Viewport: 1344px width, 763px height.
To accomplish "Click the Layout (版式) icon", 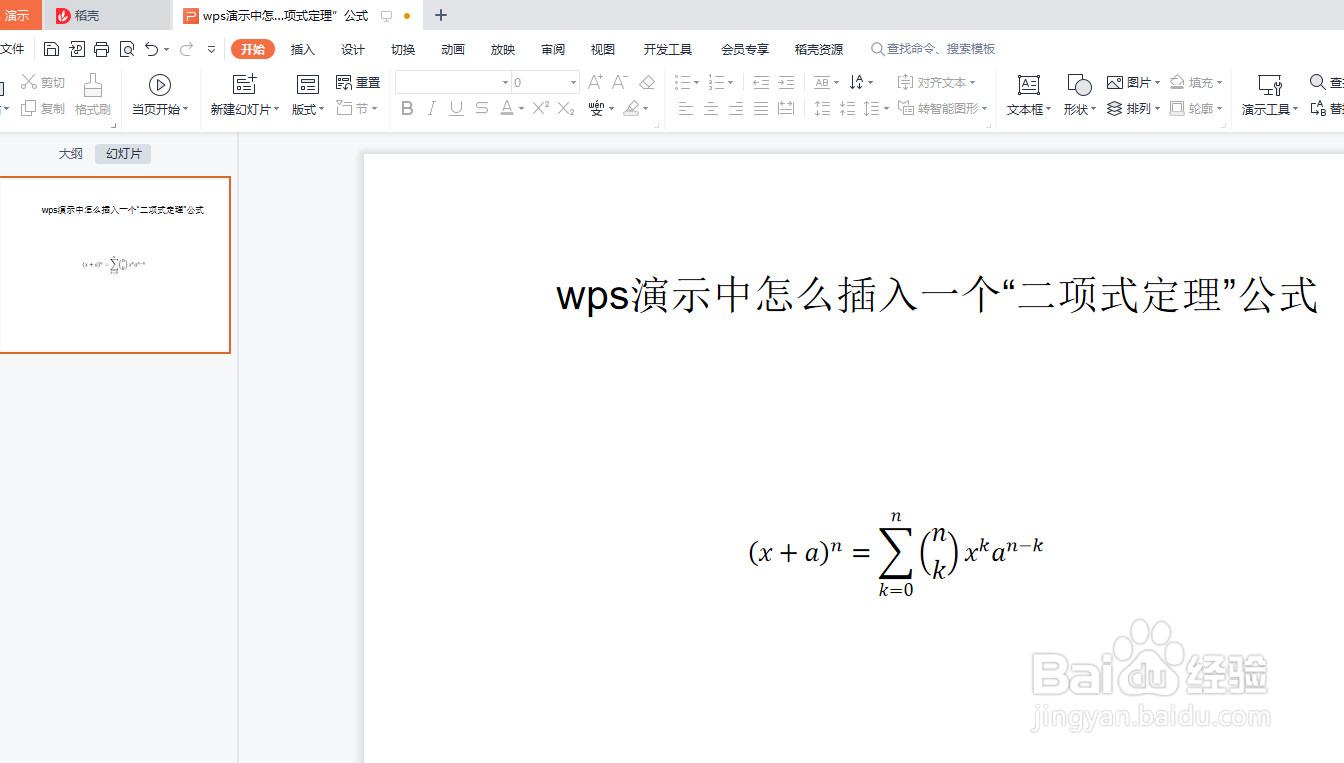I will click(308, 85).
